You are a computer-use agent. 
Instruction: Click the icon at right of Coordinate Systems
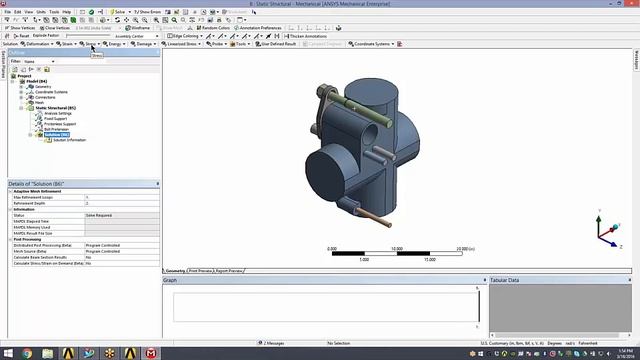(400, 44)
